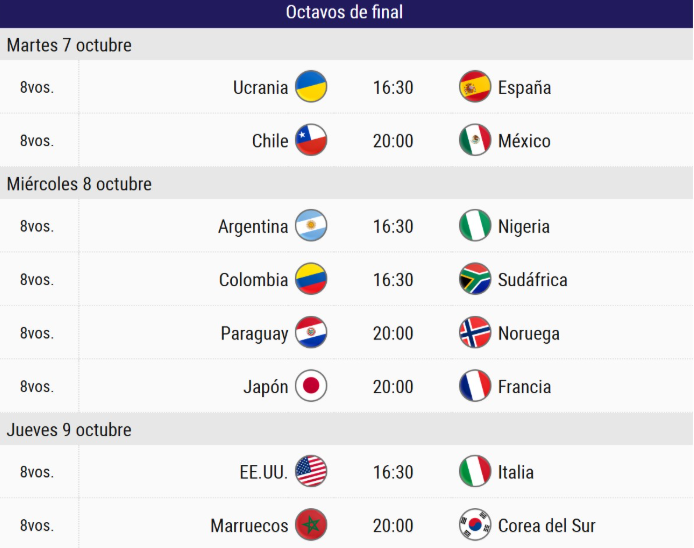Open the Colombia team link
Viewport: 694px width, 548px height.
tap(253, 280)
